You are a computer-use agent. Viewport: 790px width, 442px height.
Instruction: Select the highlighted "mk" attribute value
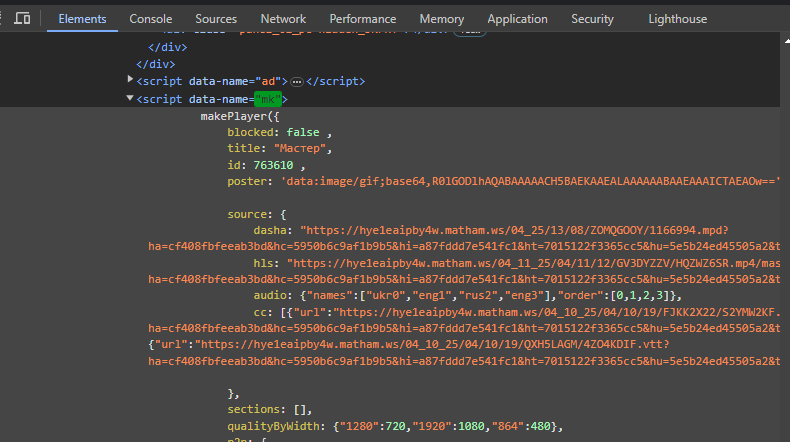click(268, 99)
